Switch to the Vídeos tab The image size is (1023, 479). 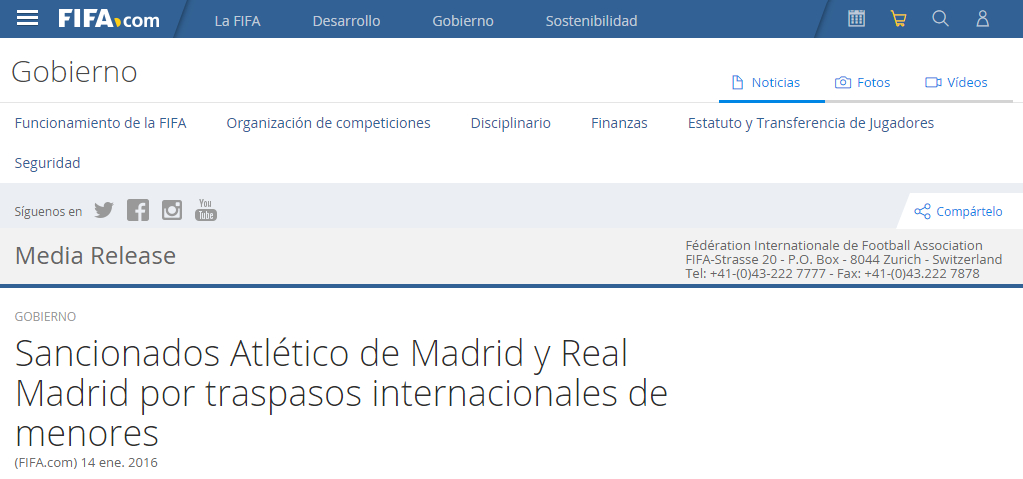click(x=956, y=83)
